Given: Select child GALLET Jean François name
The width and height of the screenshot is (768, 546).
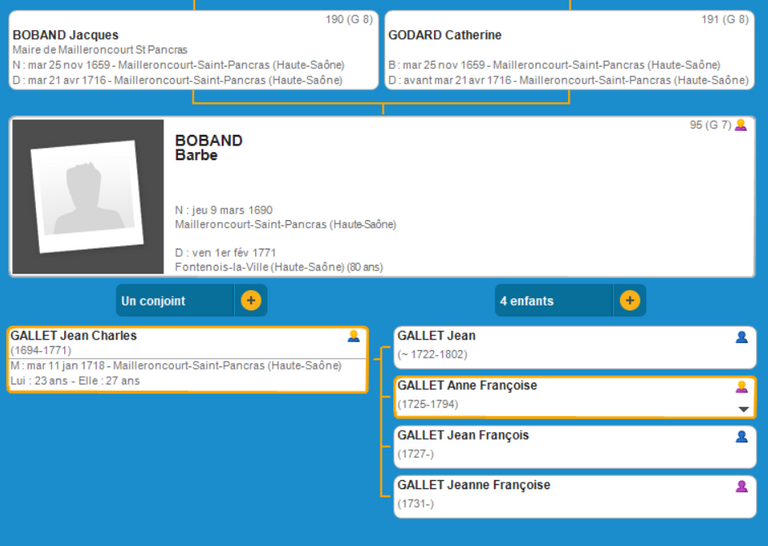Looking at the screenshot, I should (x=463, y=436).
